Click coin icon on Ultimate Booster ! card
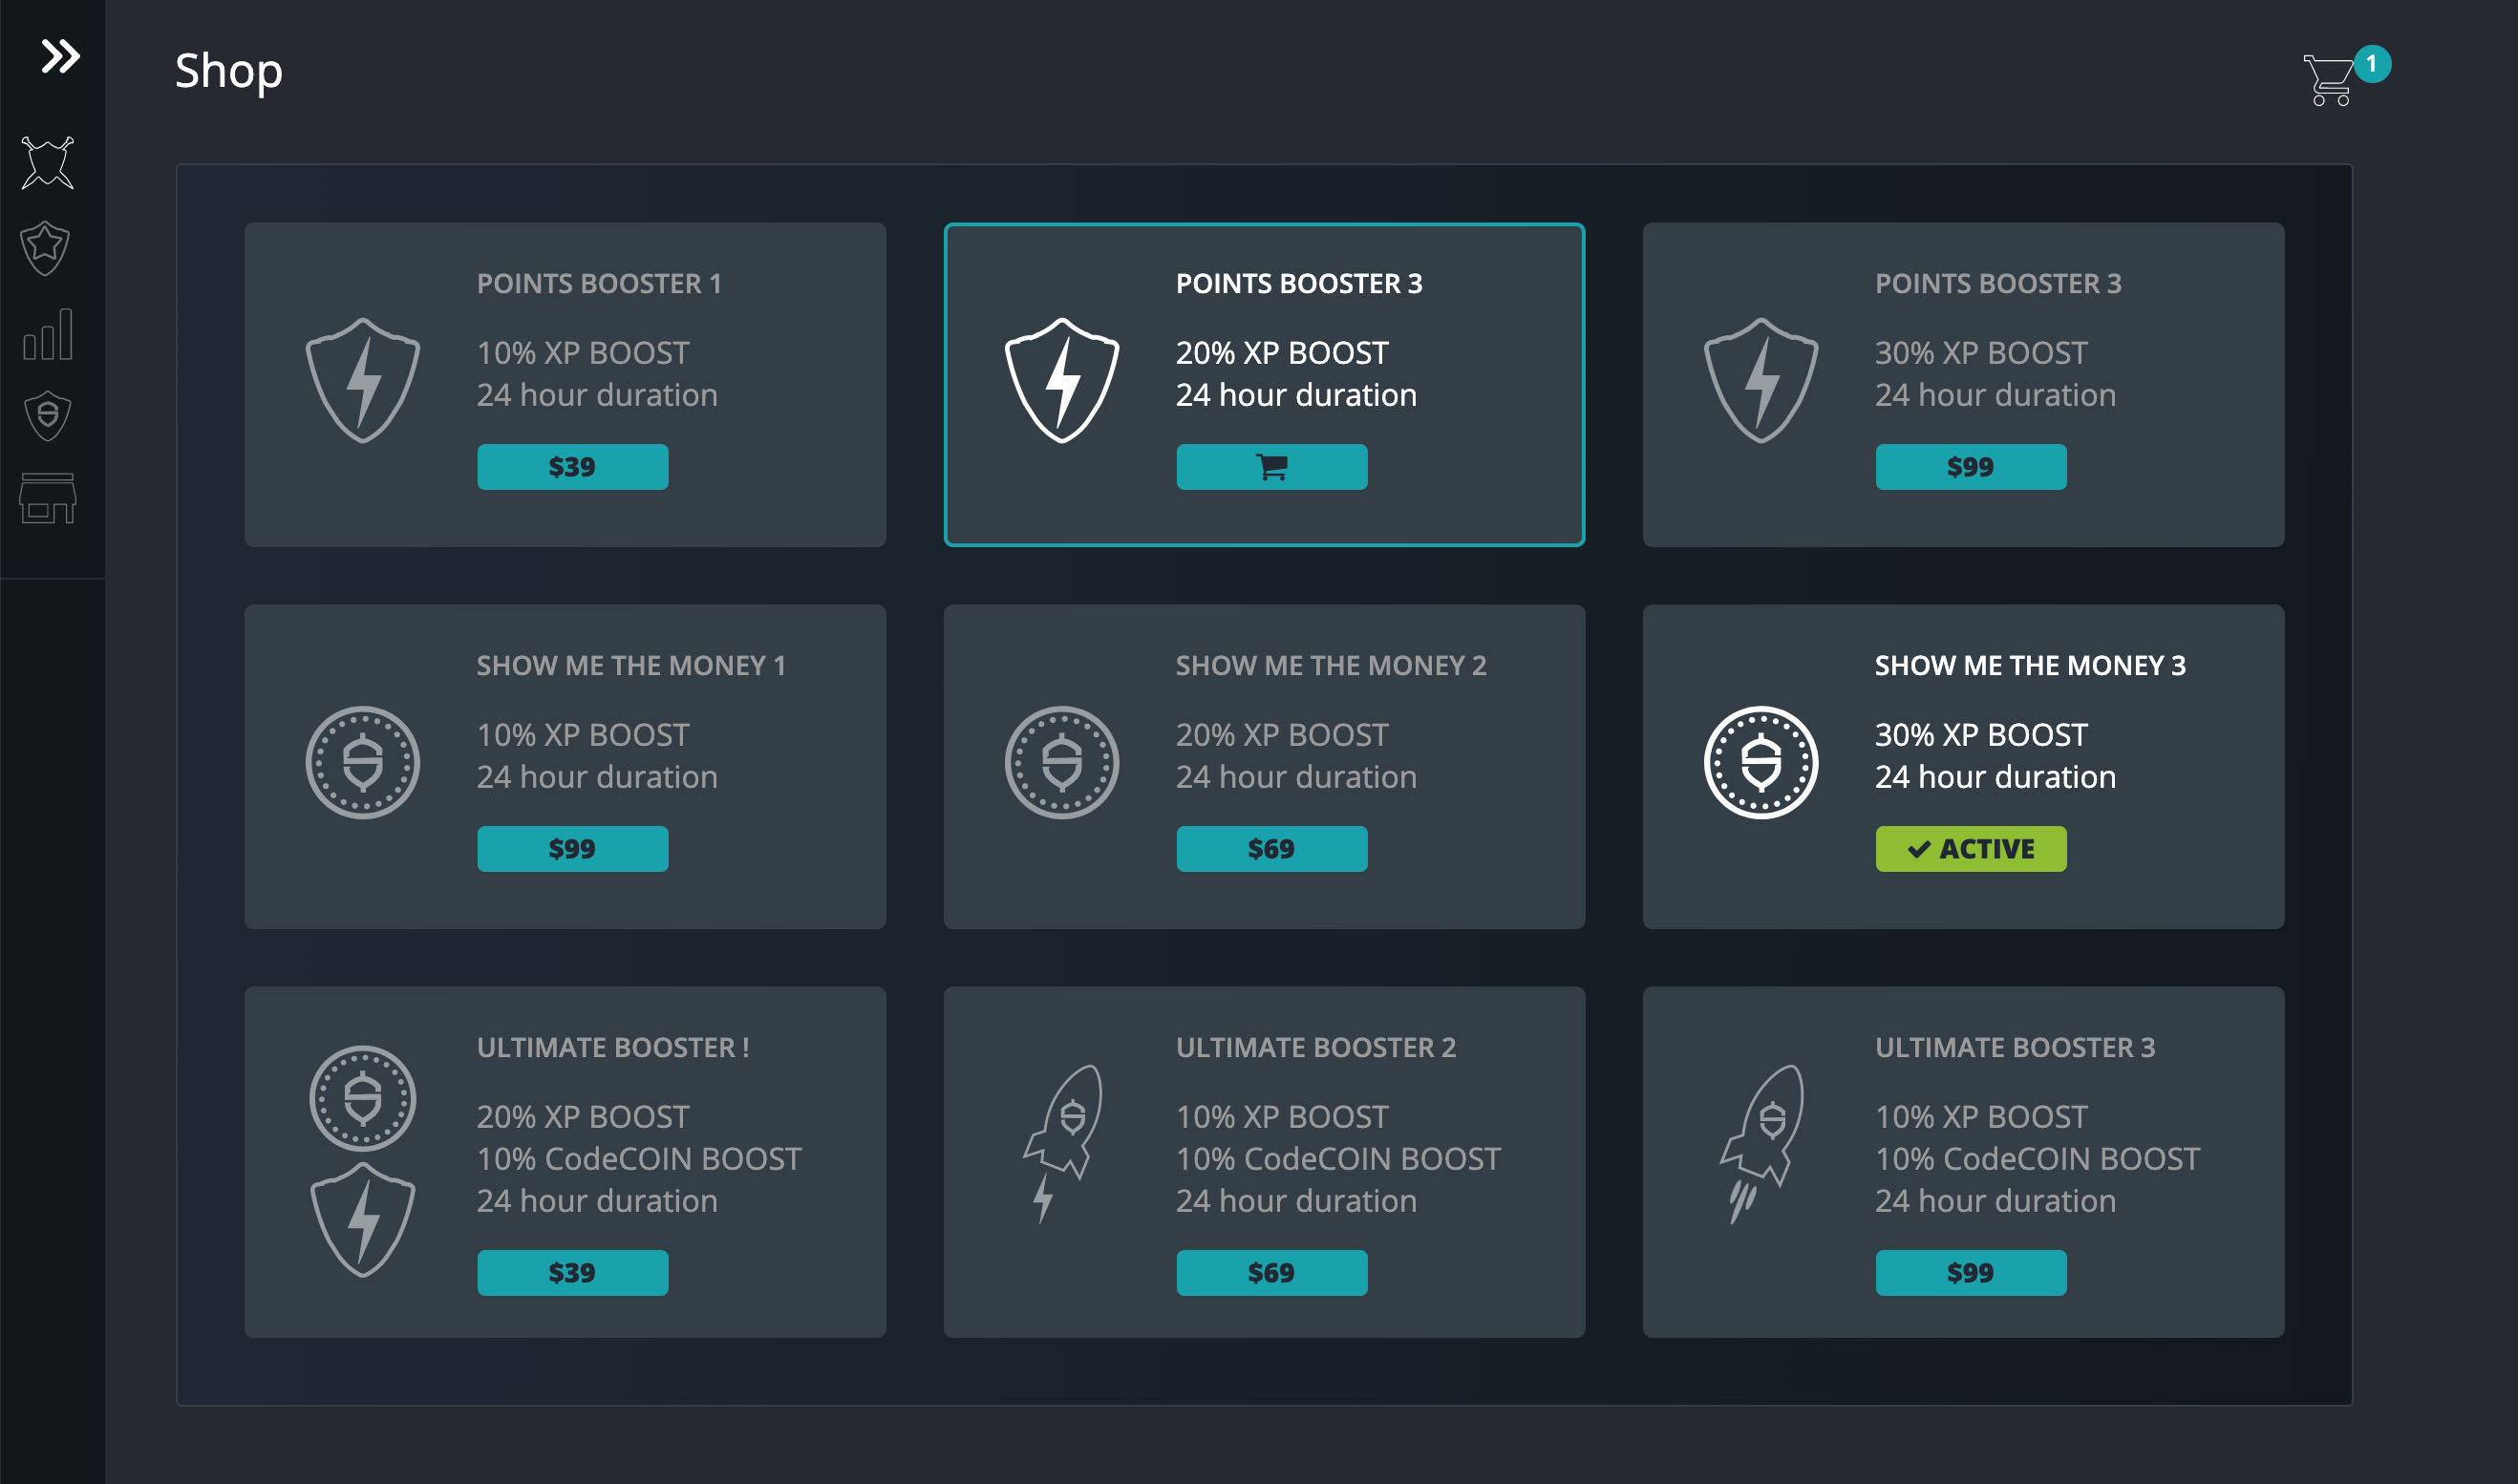The width and height of the screenshot is (2518, 1484). click(x=362, y=1098)
